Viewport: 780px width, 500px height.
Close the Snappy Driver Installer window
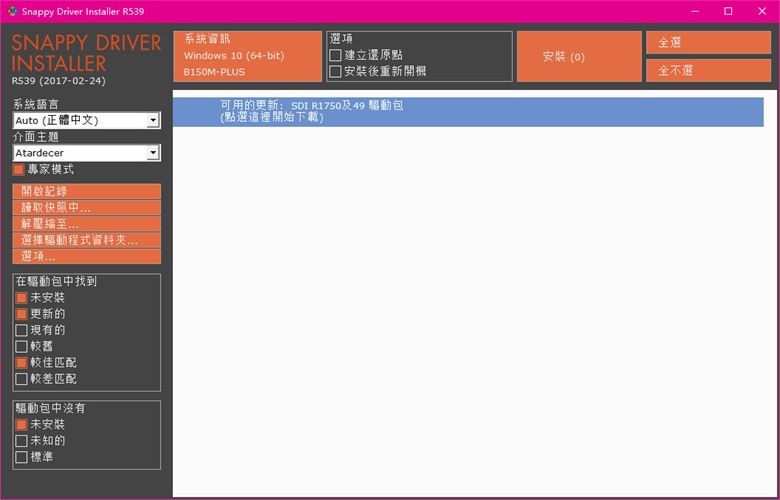click(x=762, y=11)
